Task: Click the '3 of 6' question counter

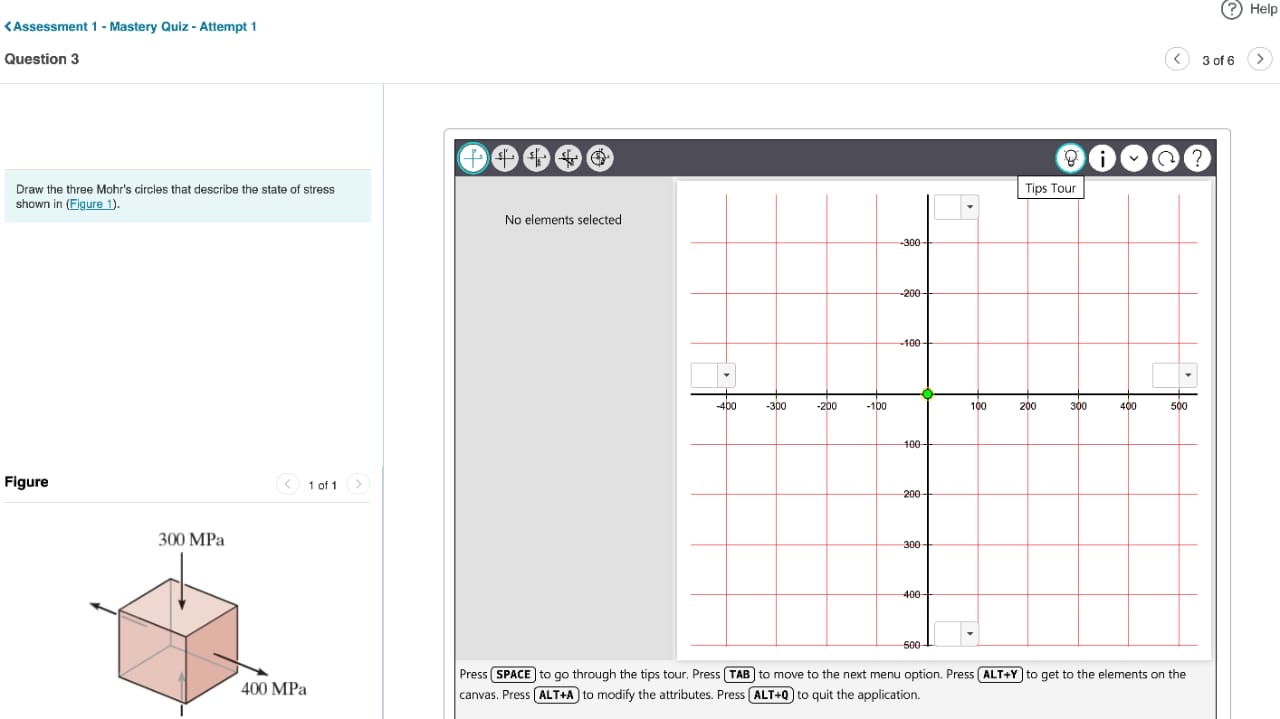Action: tap(1218, 60)
